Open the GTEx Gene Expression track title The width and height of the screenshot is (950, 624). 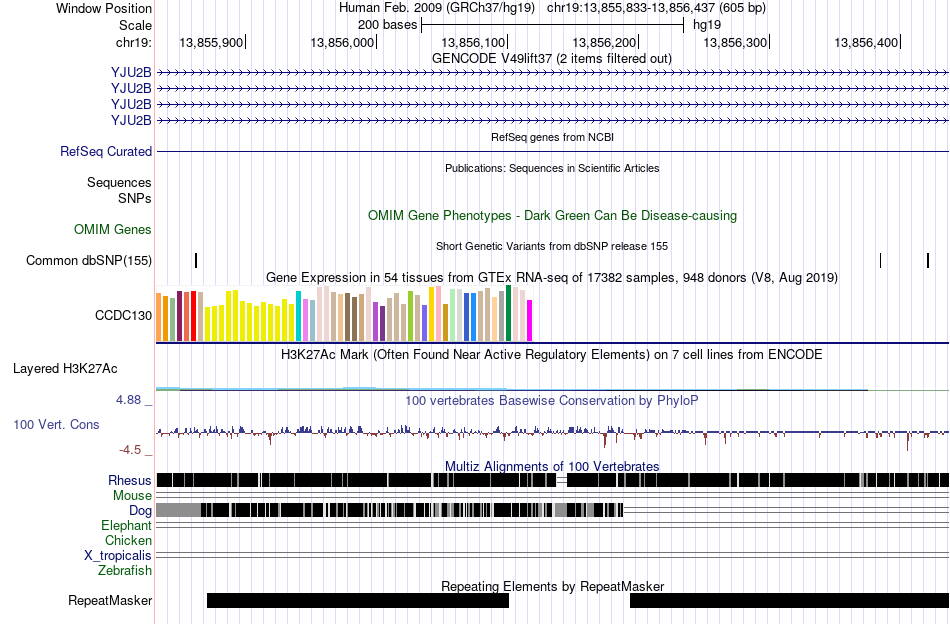[552, 277]
